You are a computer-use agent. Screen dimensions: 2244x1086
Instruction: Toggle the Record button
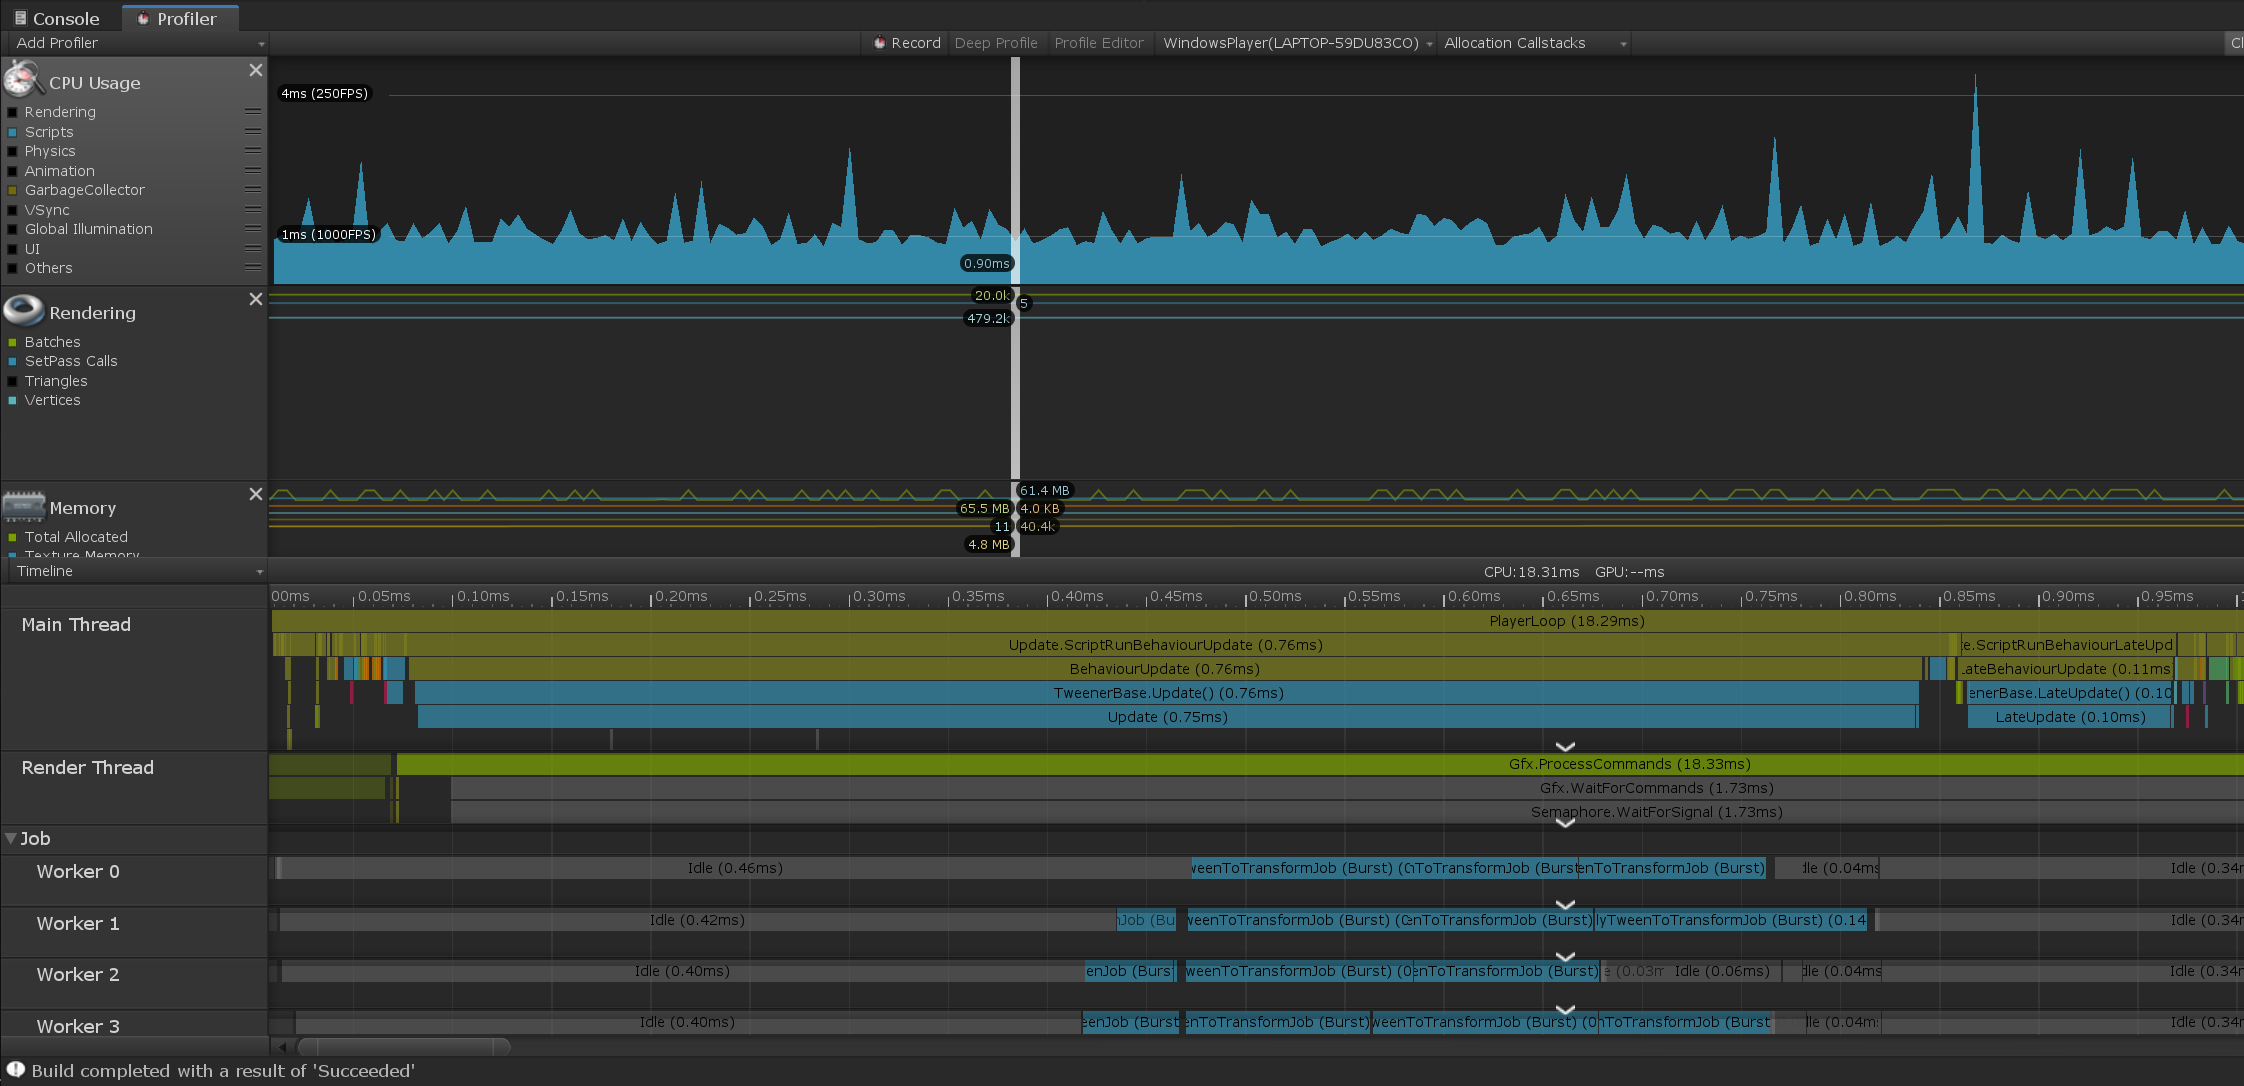(907, 43)
